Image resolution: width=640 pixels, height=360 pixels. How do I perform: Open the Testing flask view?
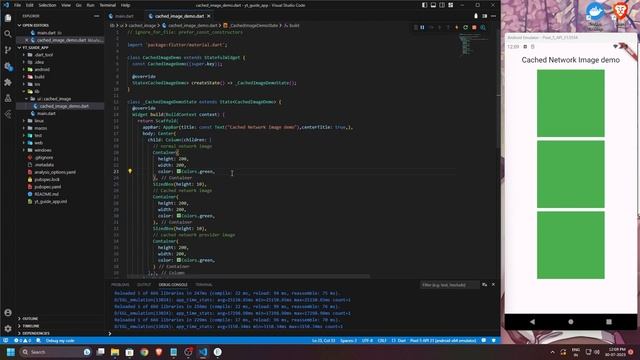coord(8,98)
